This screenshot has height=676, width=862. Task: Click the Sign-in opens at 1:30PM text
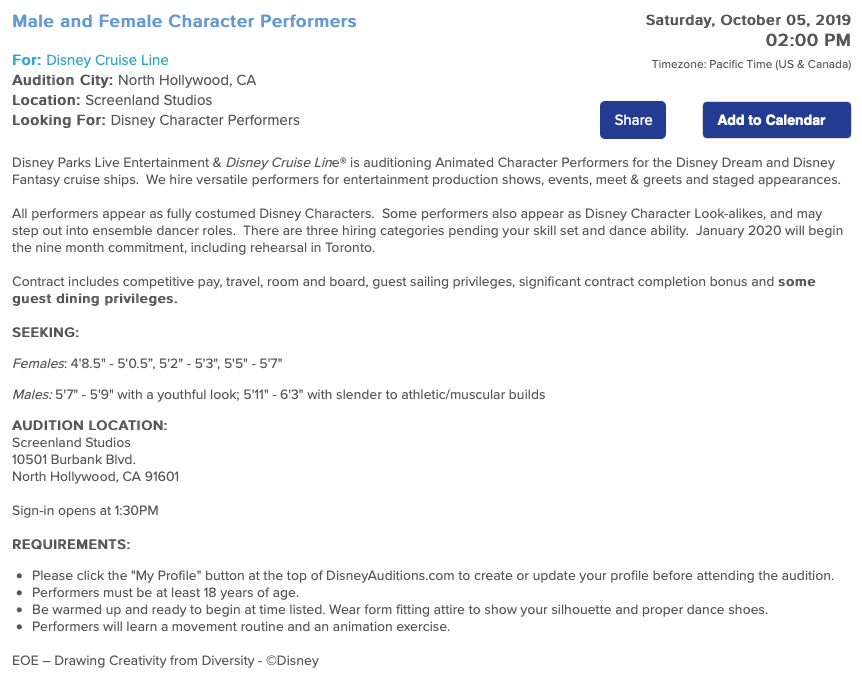click(x=85, y=511)
